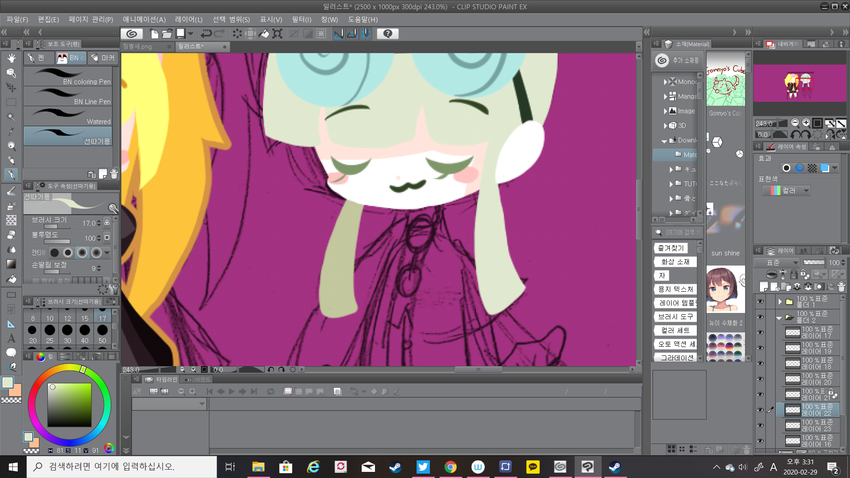Select the rectangular Selection marquee tool
The image size is (850, 478).
point(11,102)
